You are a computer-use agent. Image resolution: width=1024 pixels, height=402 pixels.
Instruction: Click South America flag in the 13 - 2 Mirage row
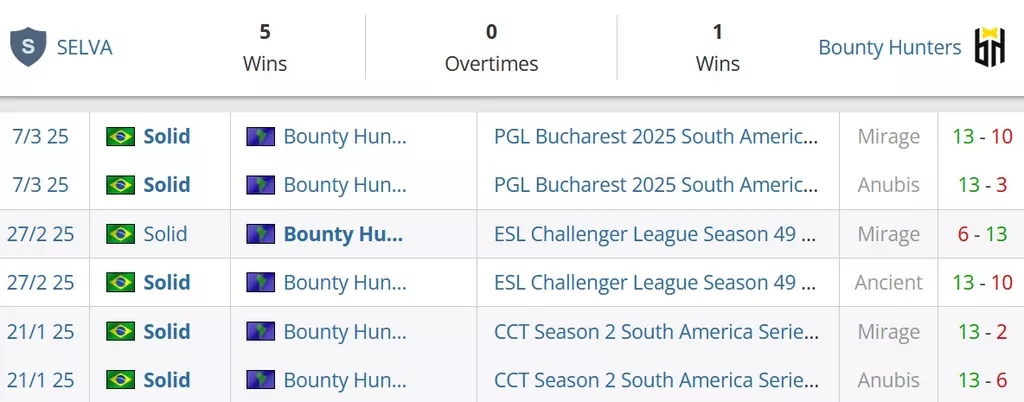[x=260, y=332]
